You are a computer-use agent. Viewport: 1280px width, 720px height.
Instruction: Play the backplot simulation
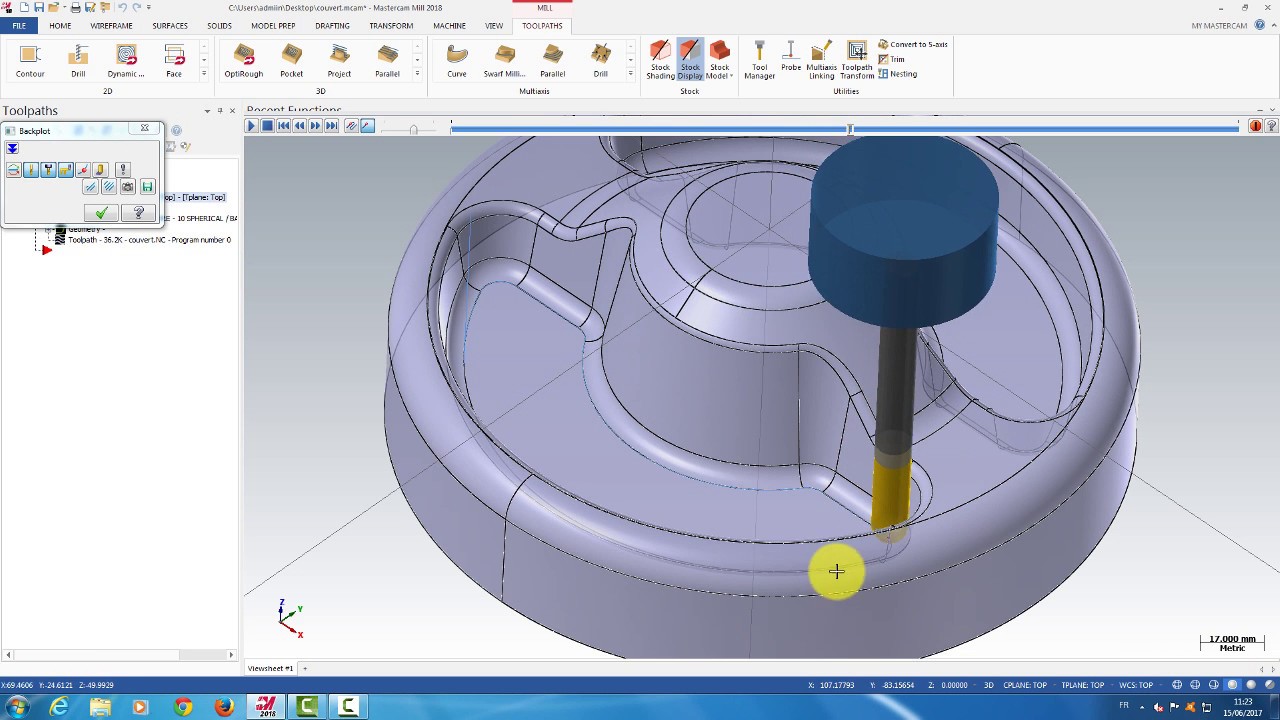[x=252, y=126]
